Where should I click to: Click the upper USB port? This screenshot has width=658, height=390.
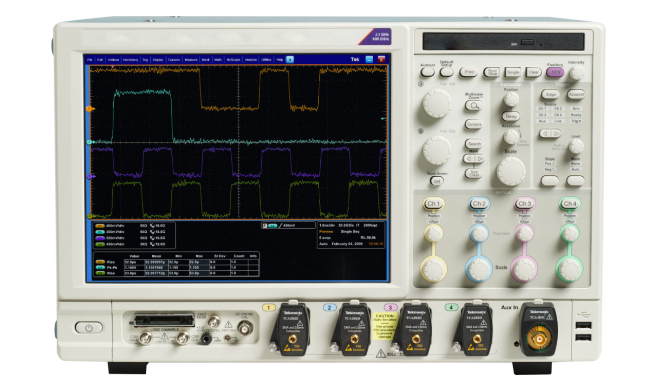click(584, 325)
